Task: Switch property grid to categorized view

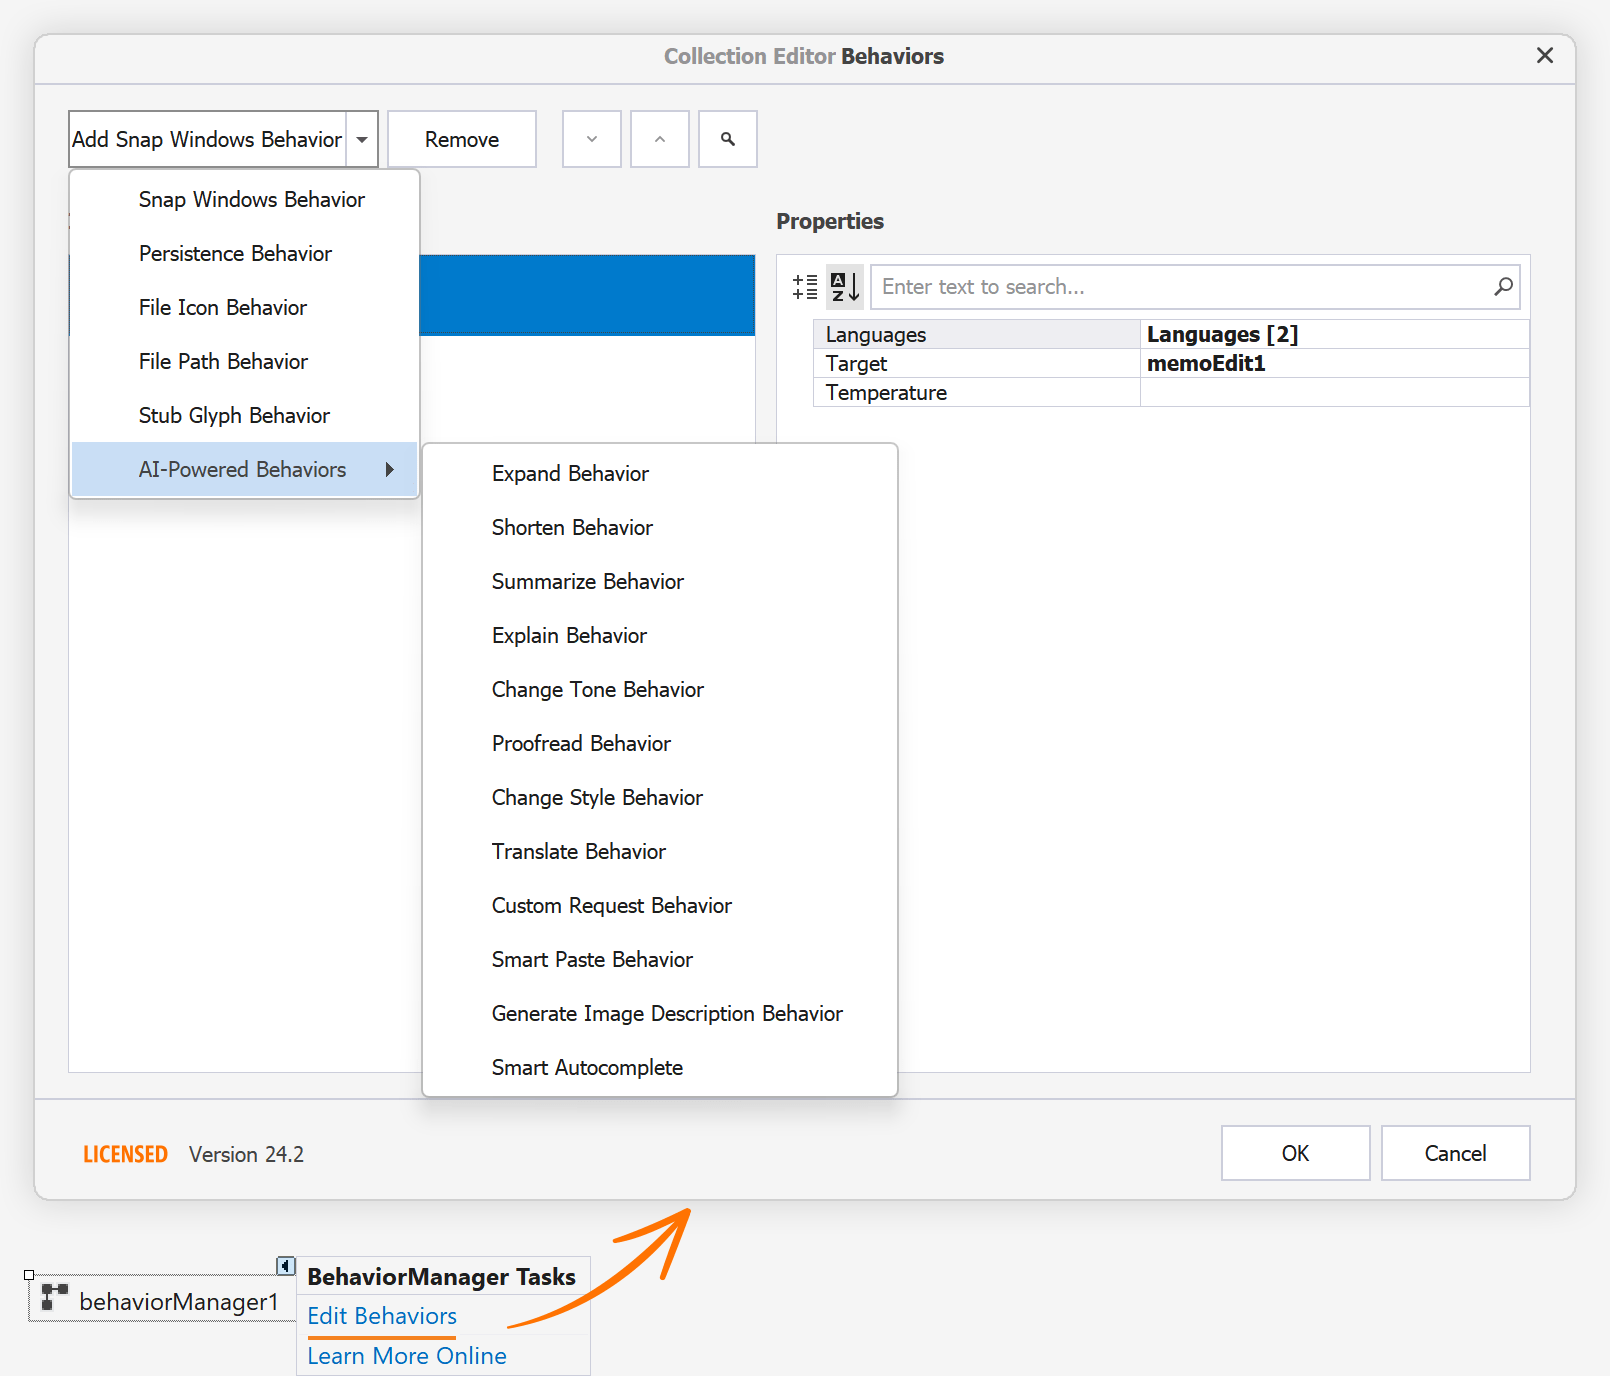Action: (x=804, y=287)
